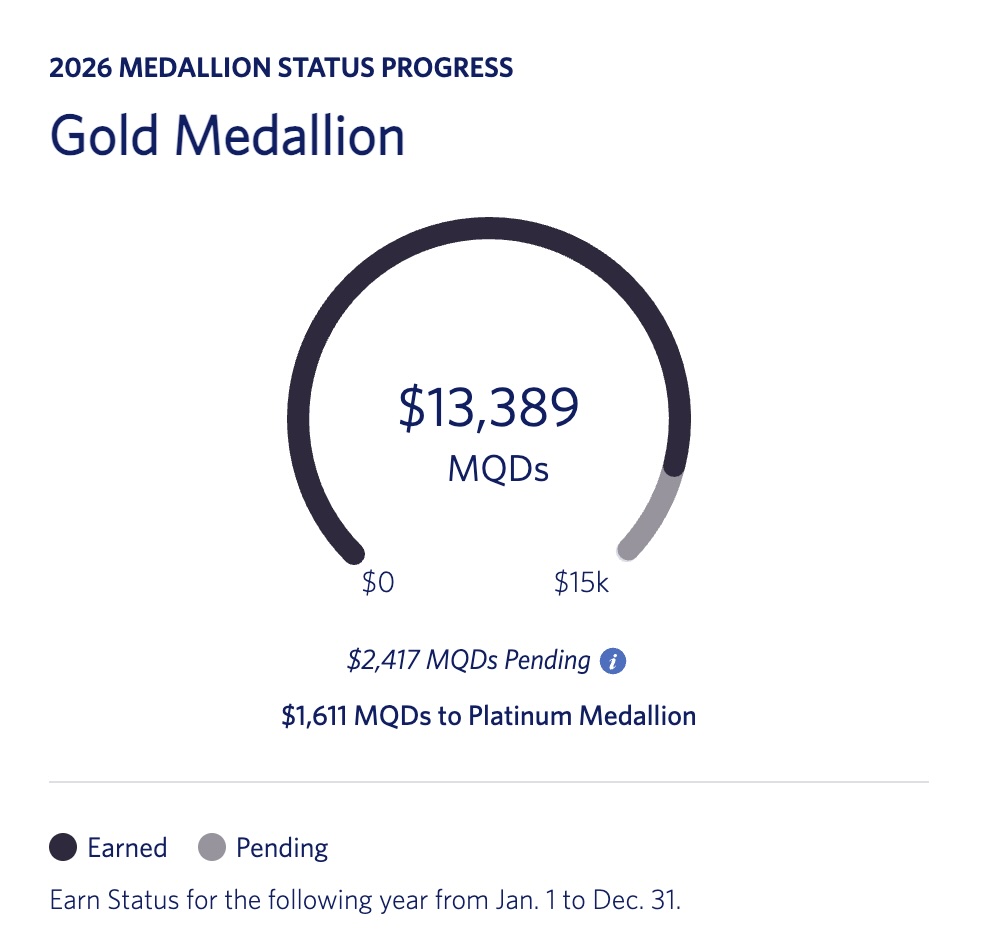The image size is (982, 935).
Task: Click the MQDs label under the amount
Action: point(498,468)
